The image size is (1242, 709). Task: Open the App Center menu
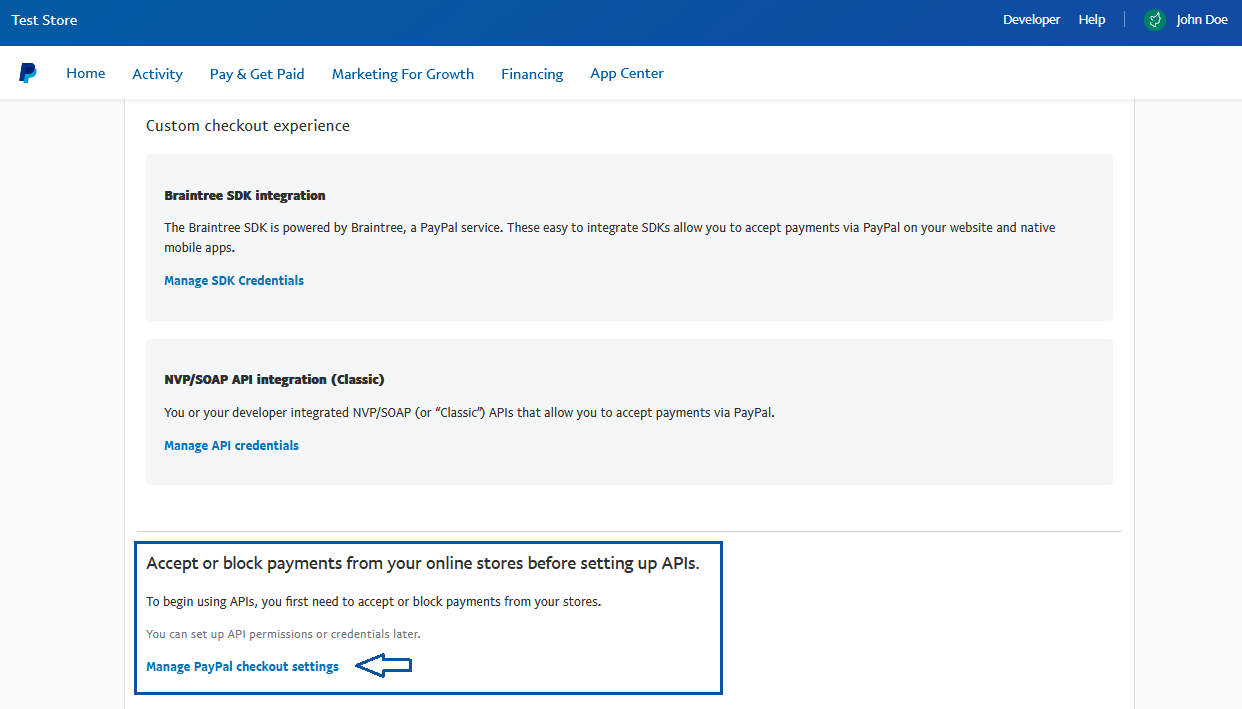[627, 74]
